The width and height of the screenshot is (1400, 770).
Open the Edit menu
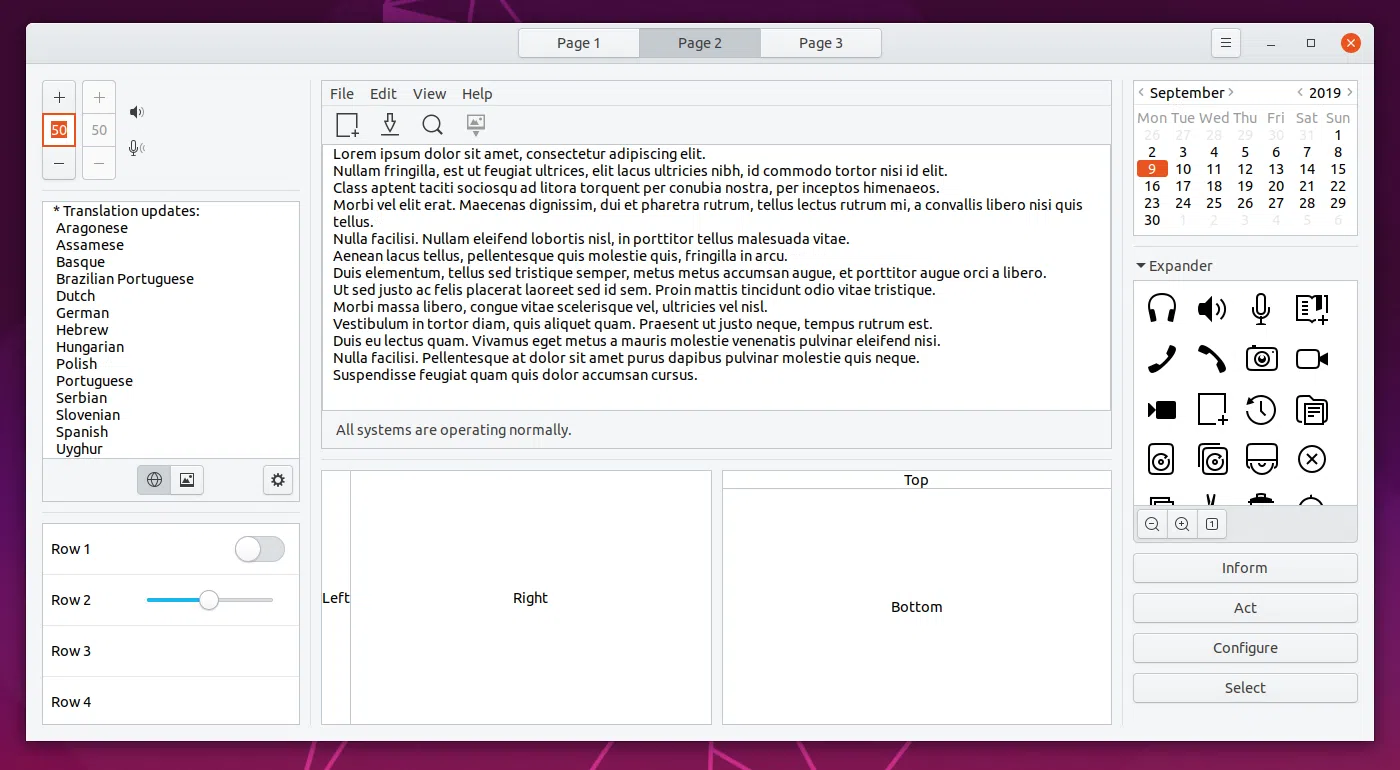[x=383, y=94]
